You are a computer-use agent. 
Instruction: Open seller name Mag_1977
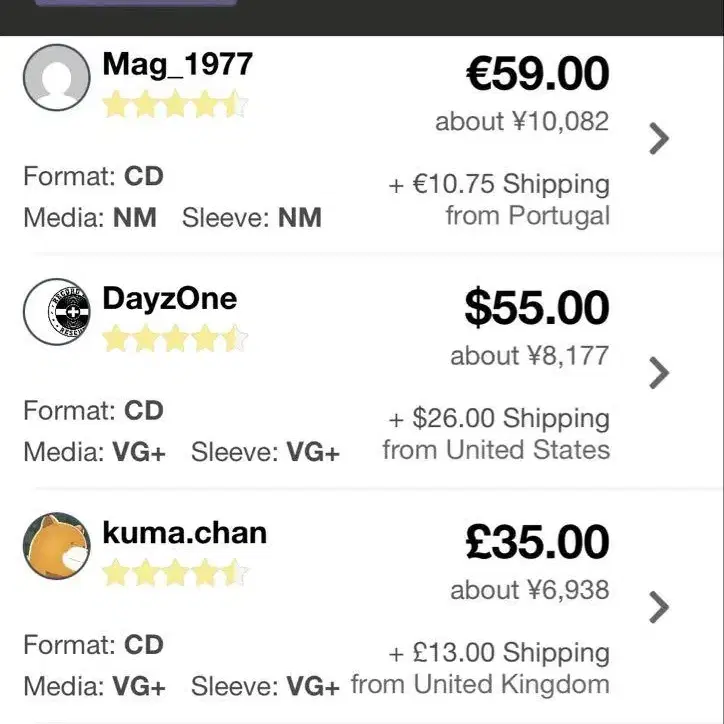pos(177,64)
